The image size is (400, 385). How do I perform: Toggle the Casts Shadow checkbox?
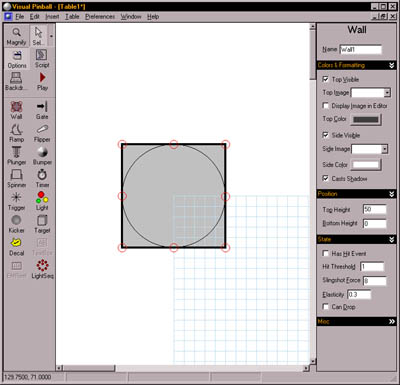[x=326, y=178]
